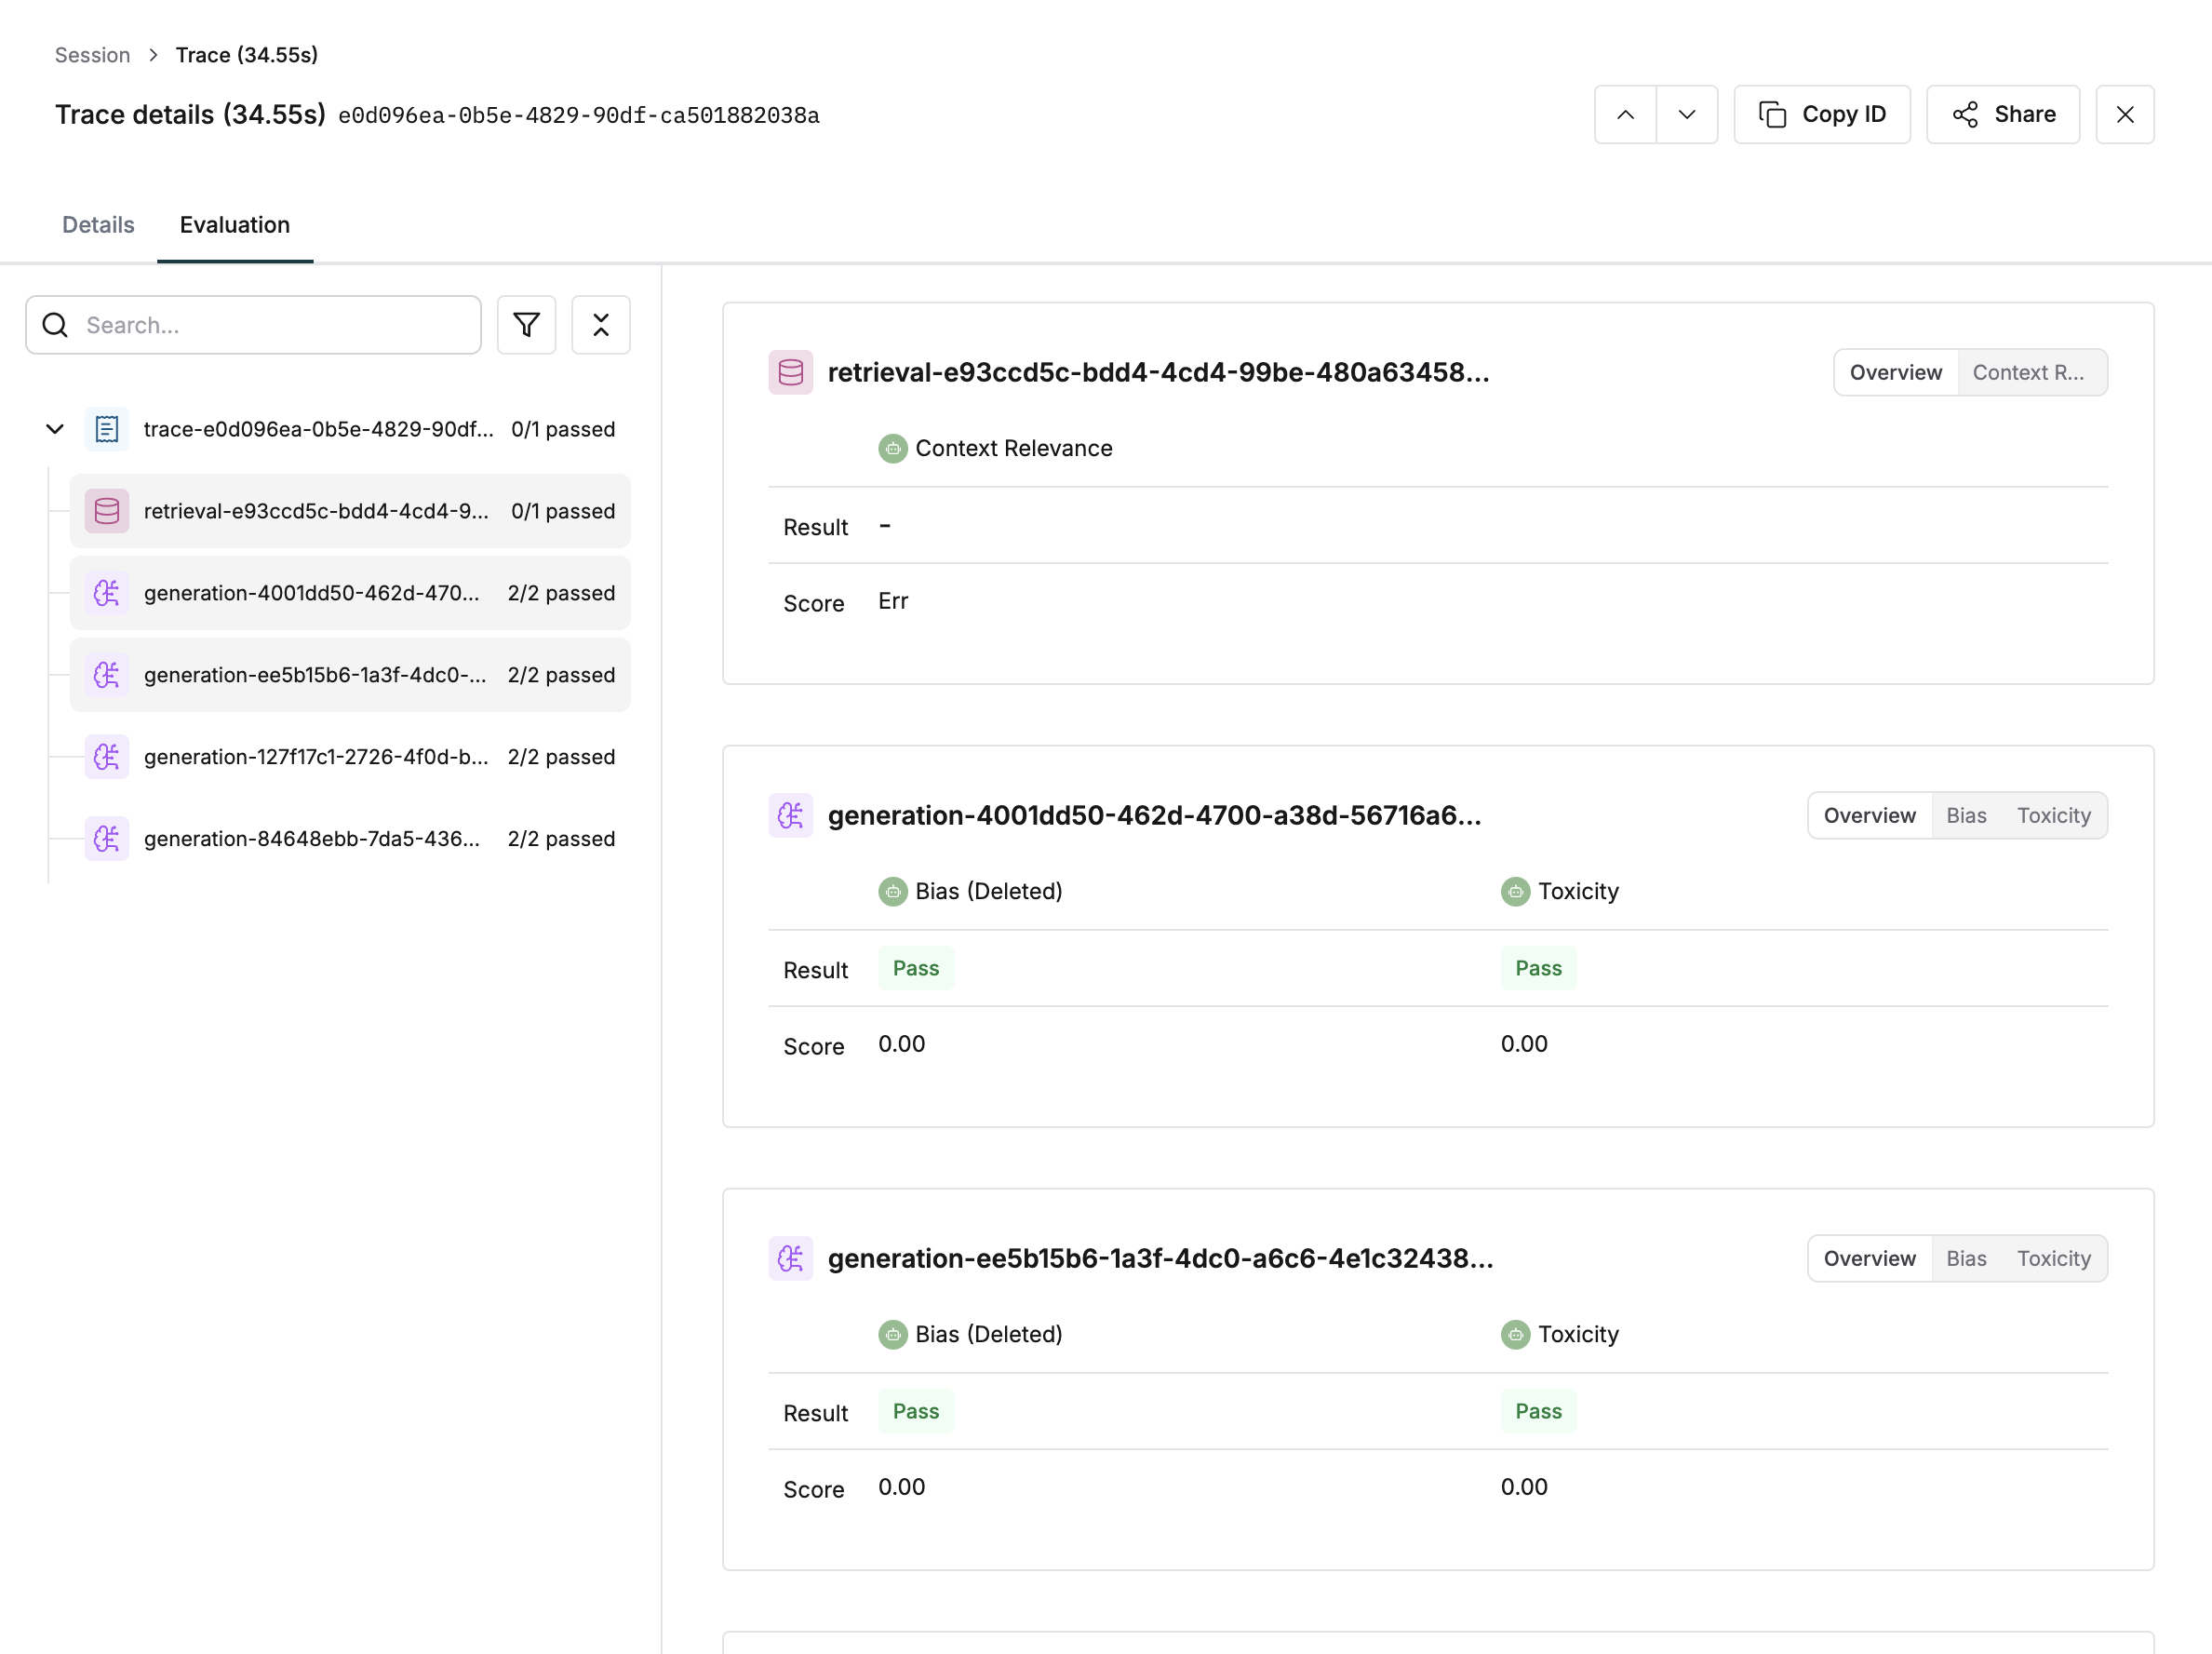This screenshot has height=1654, width=2212.
Task: Open the Session breadcrumb link
Action: click(92, 55)
